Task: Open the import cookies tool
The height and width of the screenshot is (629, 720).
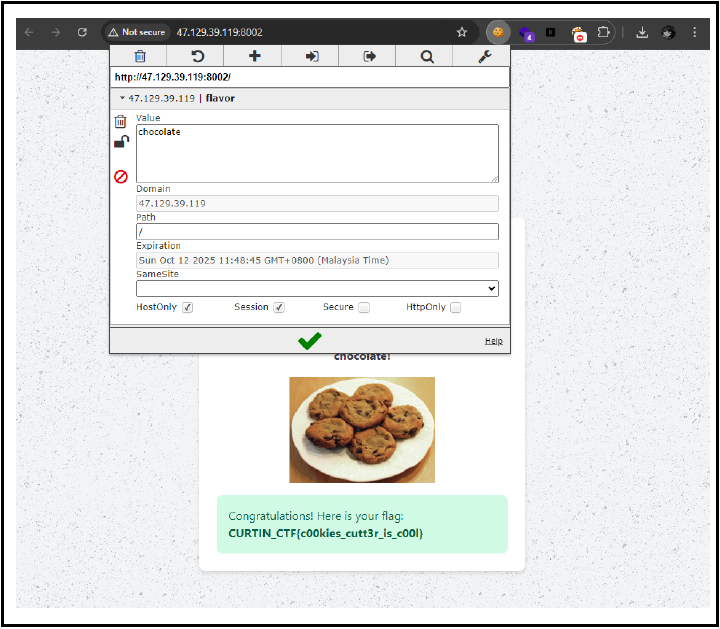Action: click(312, 57)
